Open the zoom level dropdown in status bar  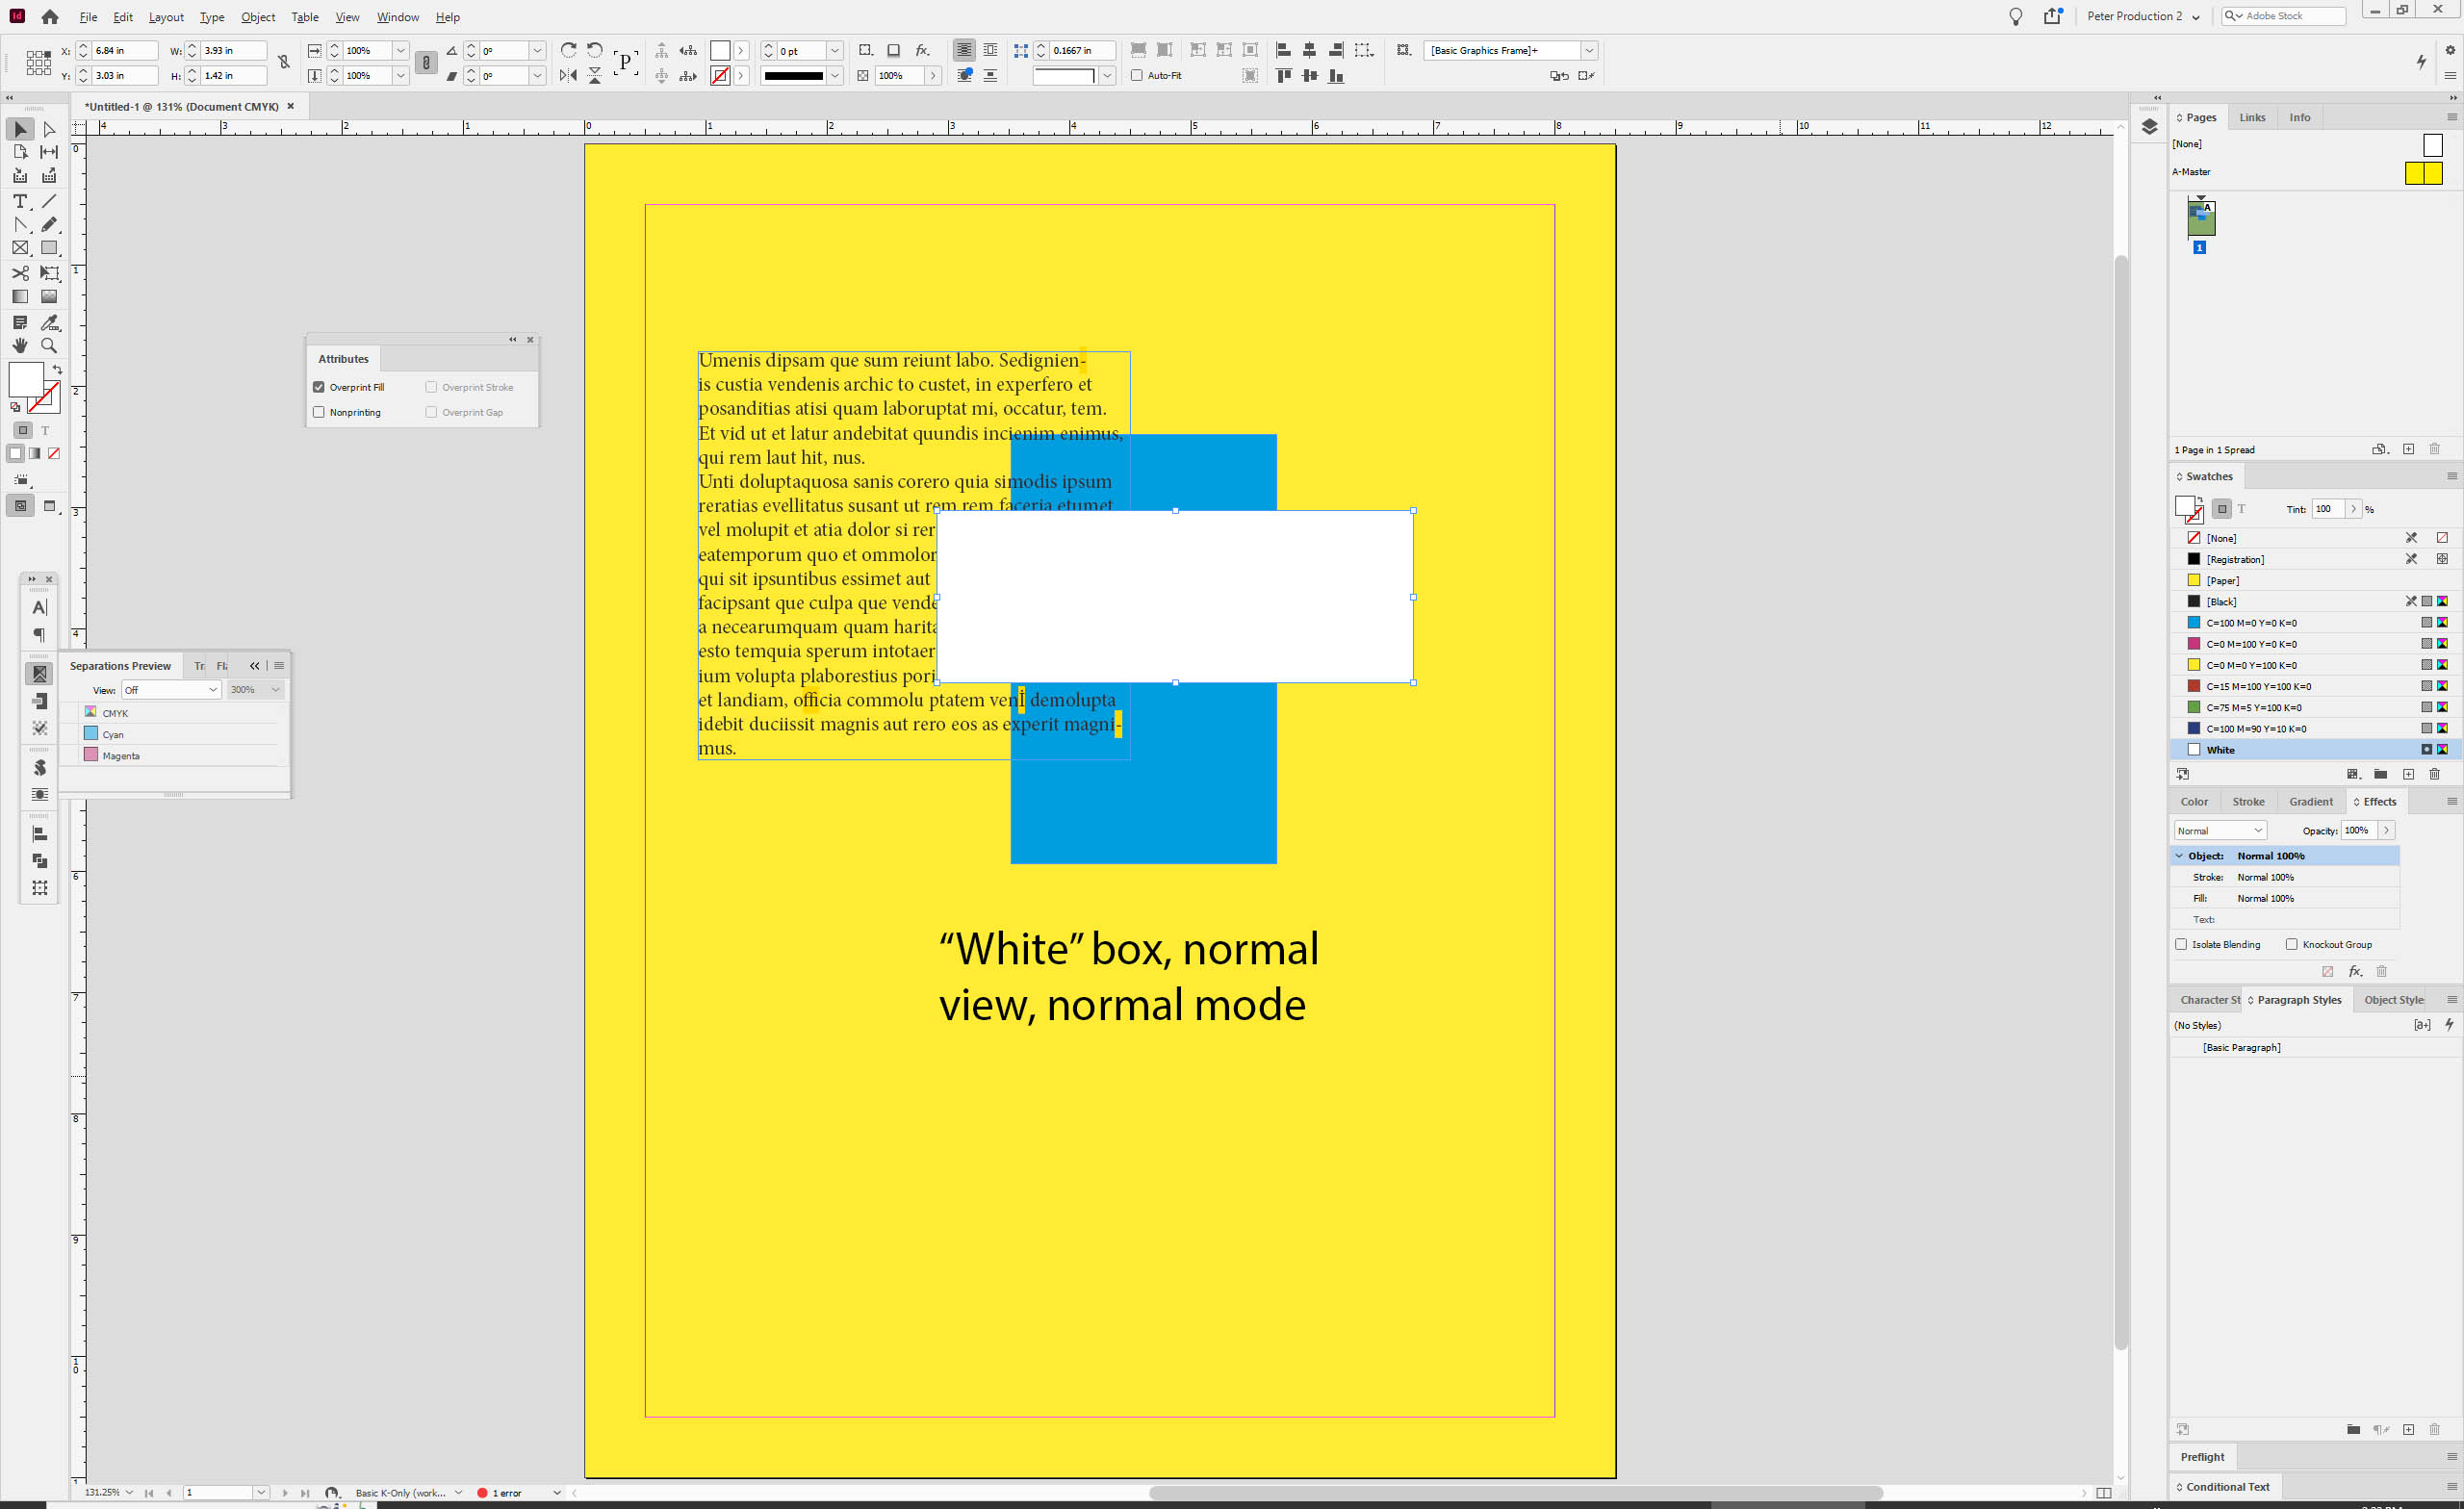(x=129, y=1492)
